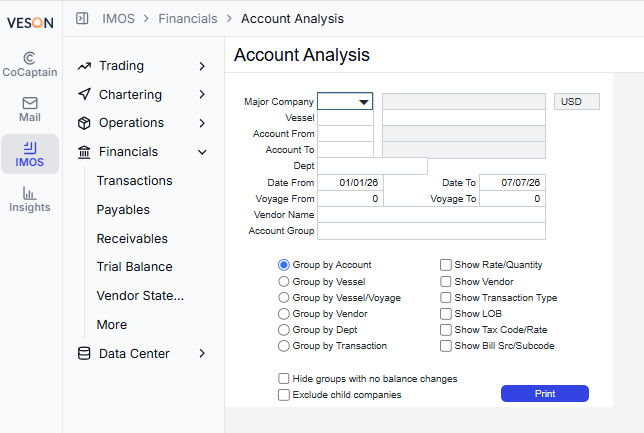The image size is (644, 433).
Task: Click the Print button
Action: (545, 394)
